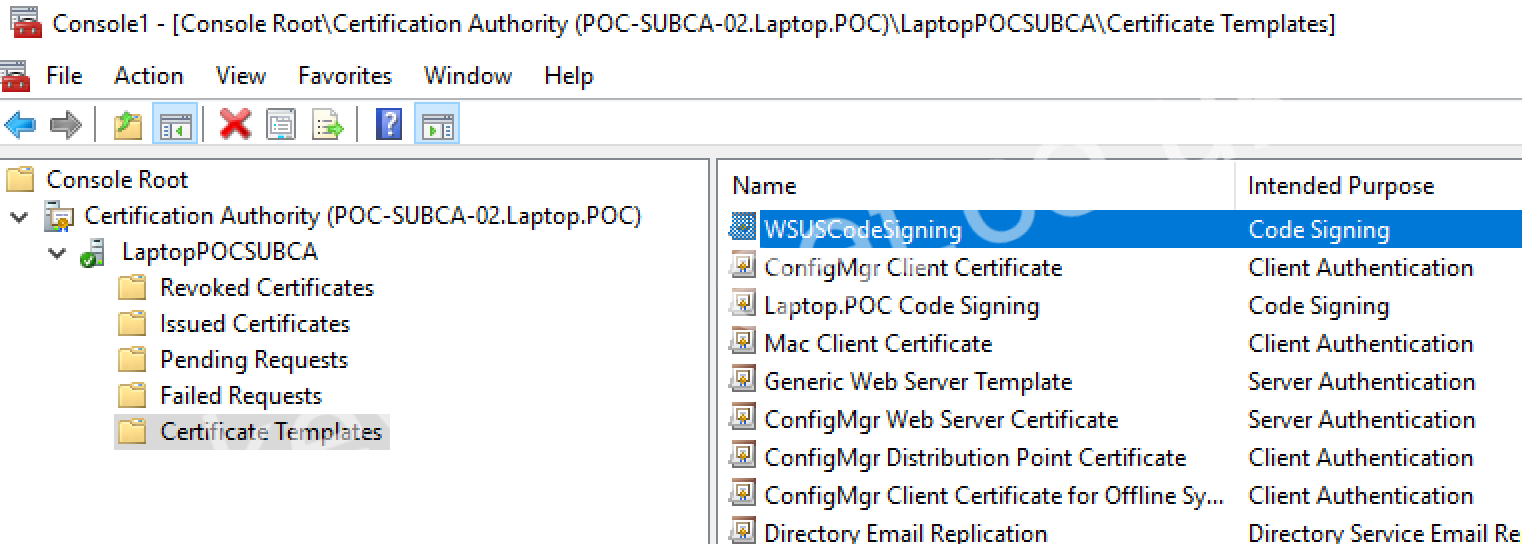
Task: Collapse the Certification Authority tree node
Action: click(19, 216)
